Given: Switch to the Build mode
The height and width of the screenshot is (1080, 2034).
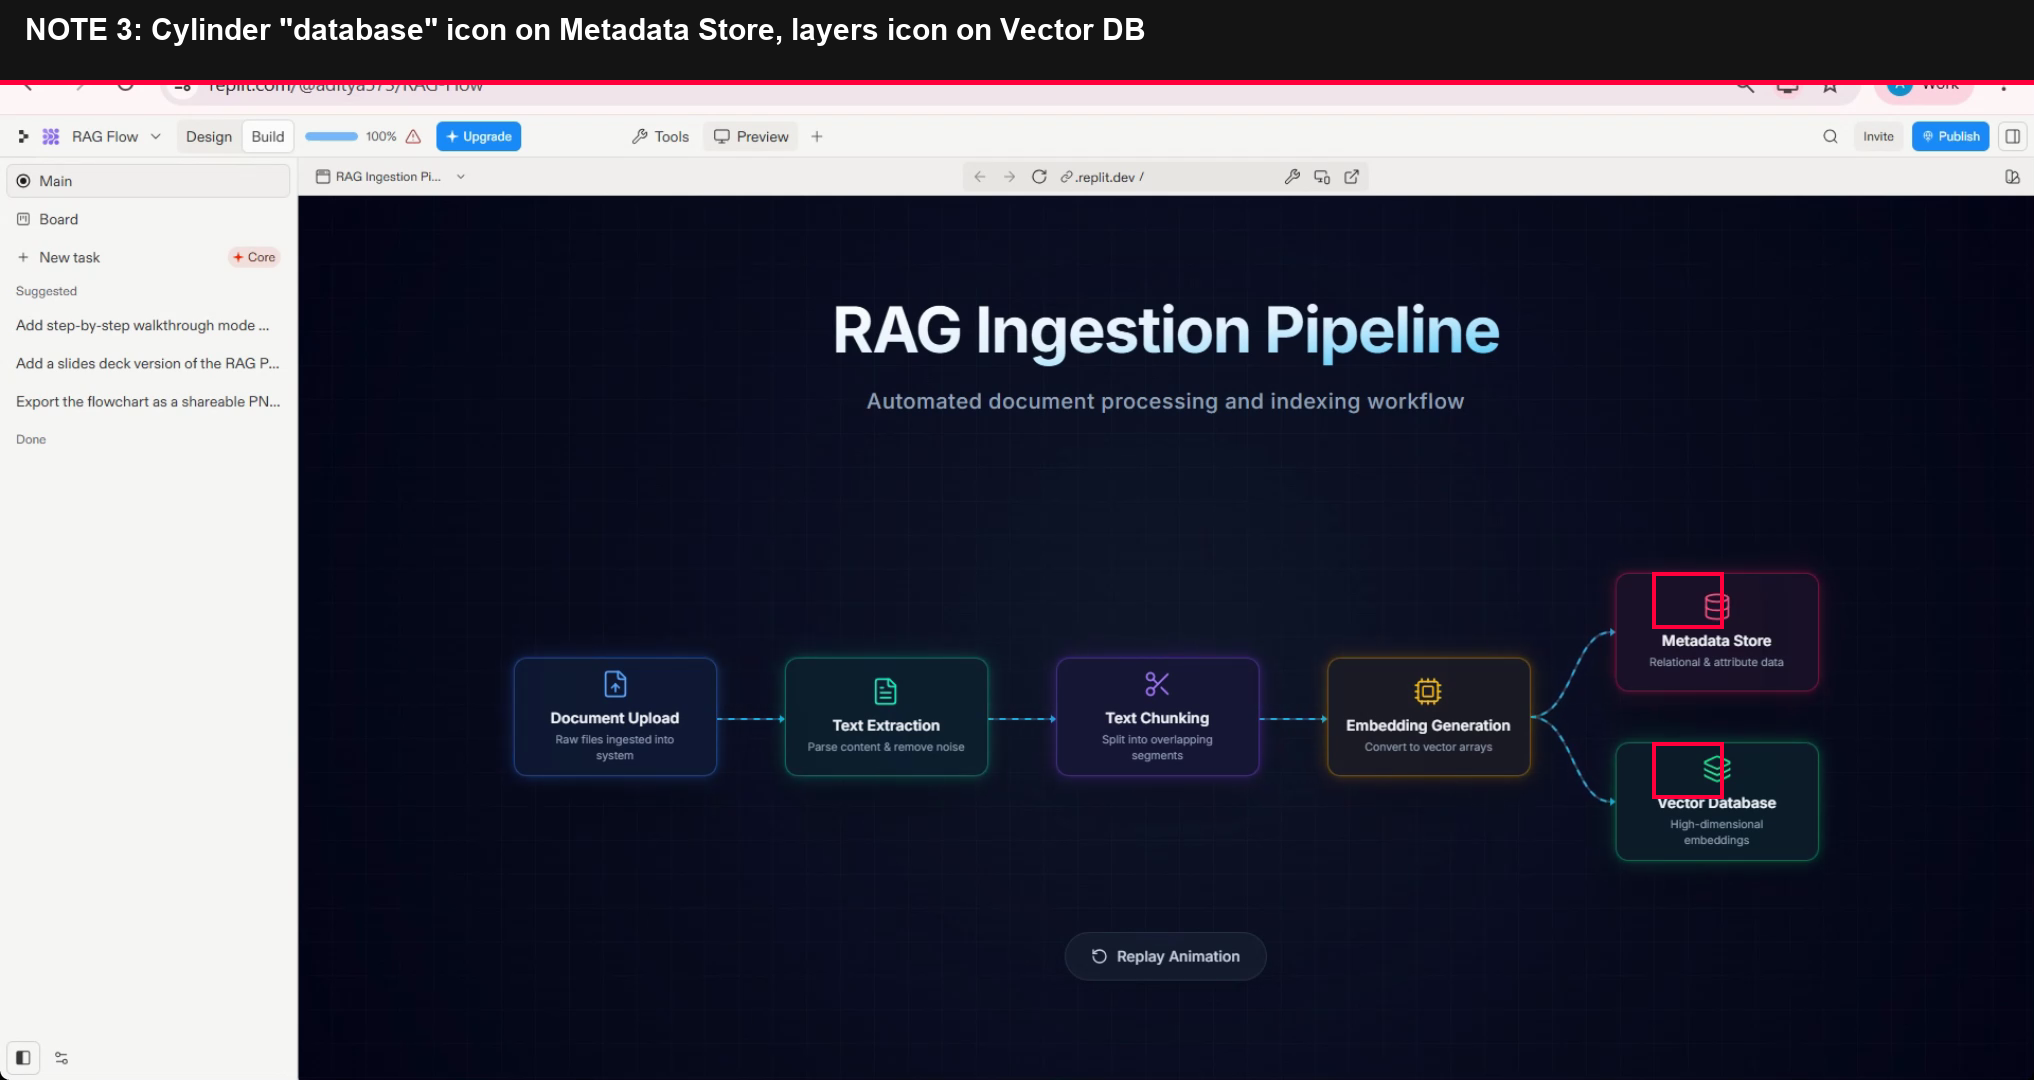Looking at the screenshot, I should [x=268, y=137].
